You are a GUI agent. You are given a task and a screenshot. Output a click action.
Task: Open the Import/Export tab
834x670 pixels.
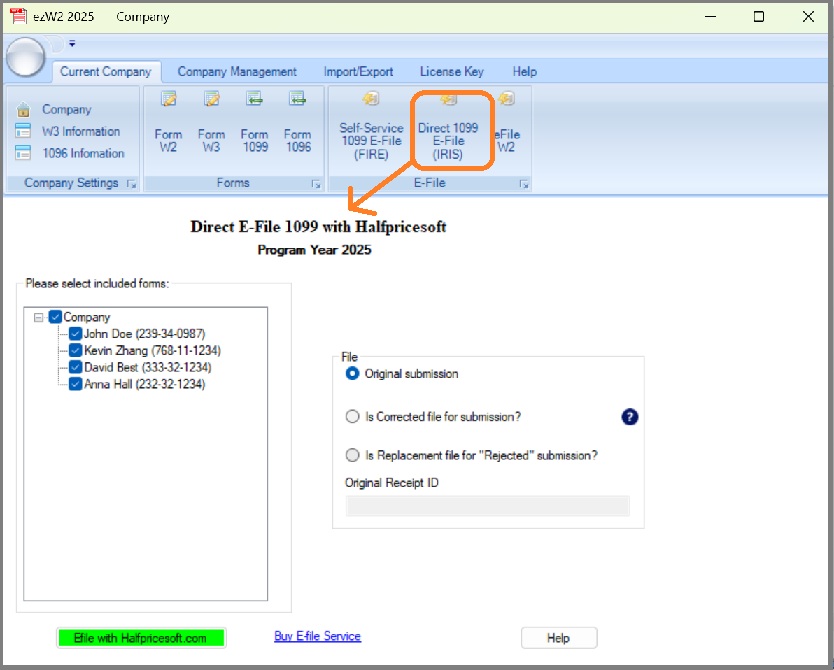point(358,72)
